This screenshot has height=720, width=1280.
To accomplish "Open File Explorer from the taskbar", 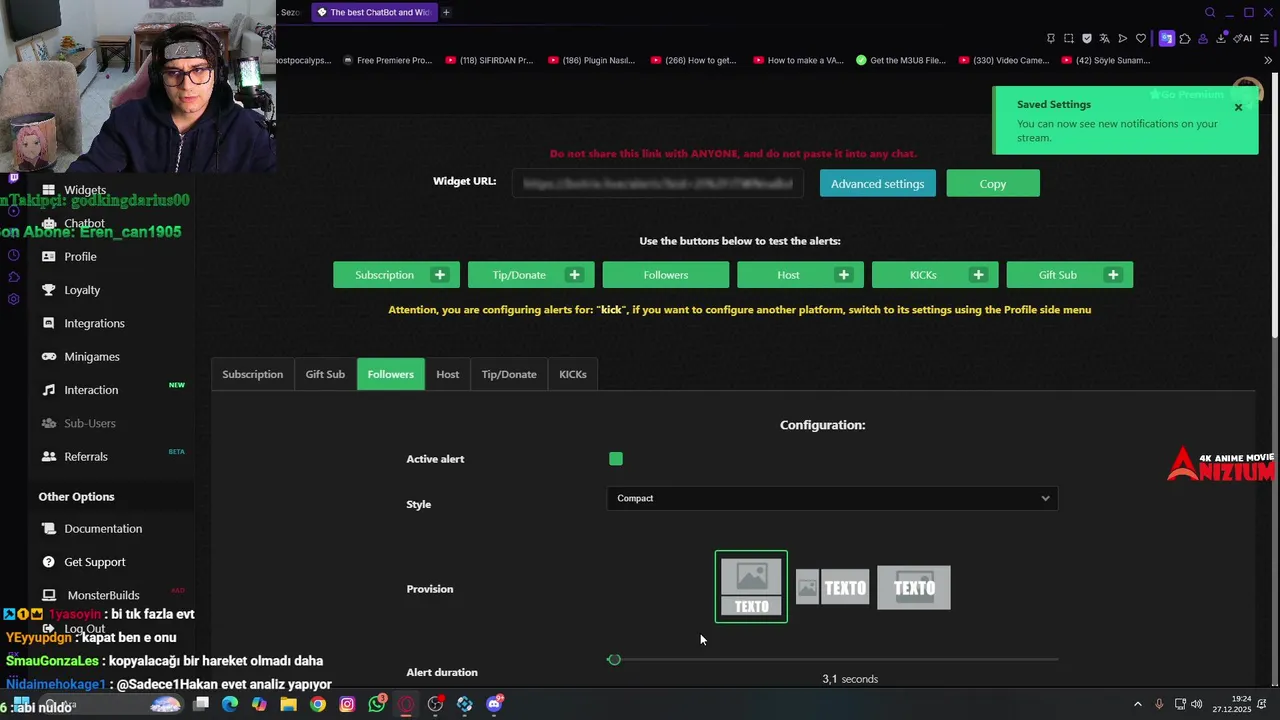I will point(288,704).
